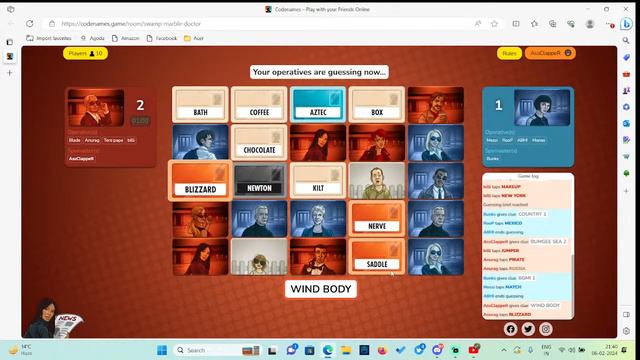The image size is (640, 360).
Task: Open the Ajoda bookmark
Action: 93,38
